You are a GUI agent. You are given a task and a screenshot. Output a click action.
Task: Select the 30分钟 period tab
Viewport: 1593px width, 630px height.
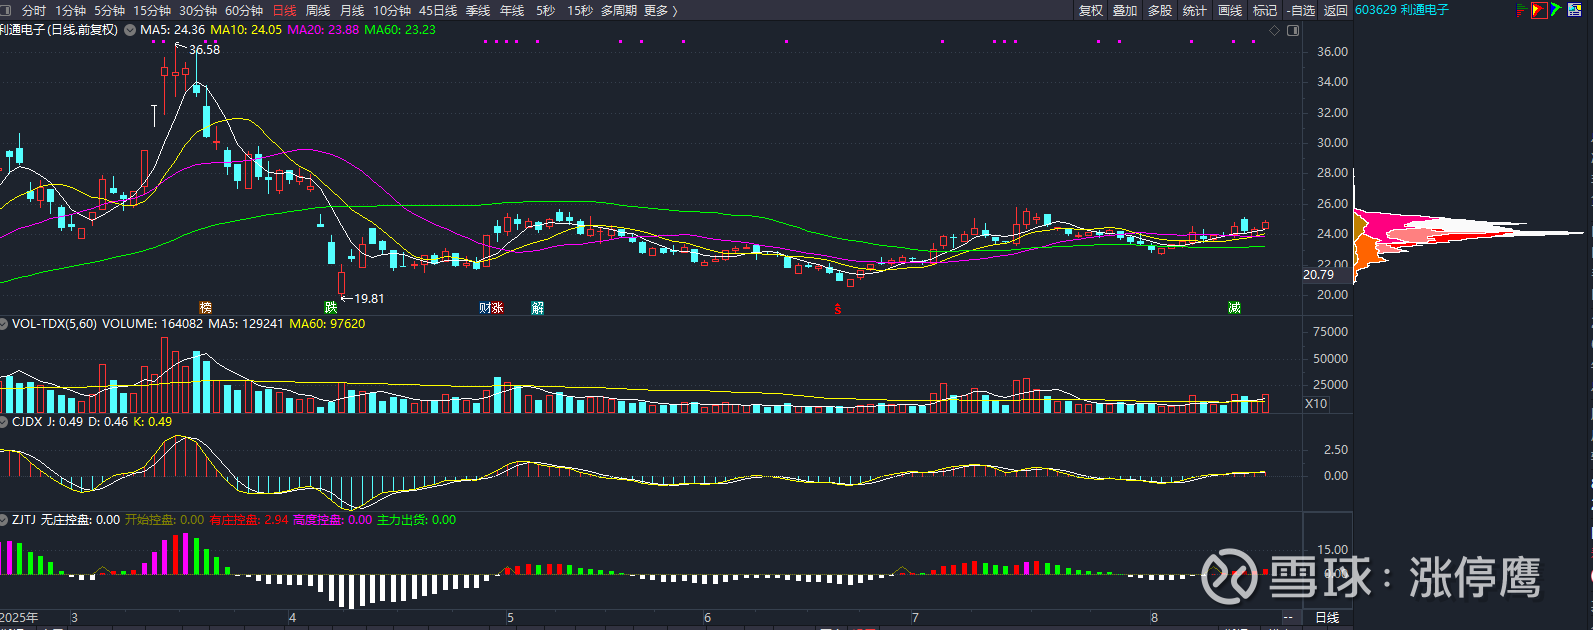click(198, 10)
